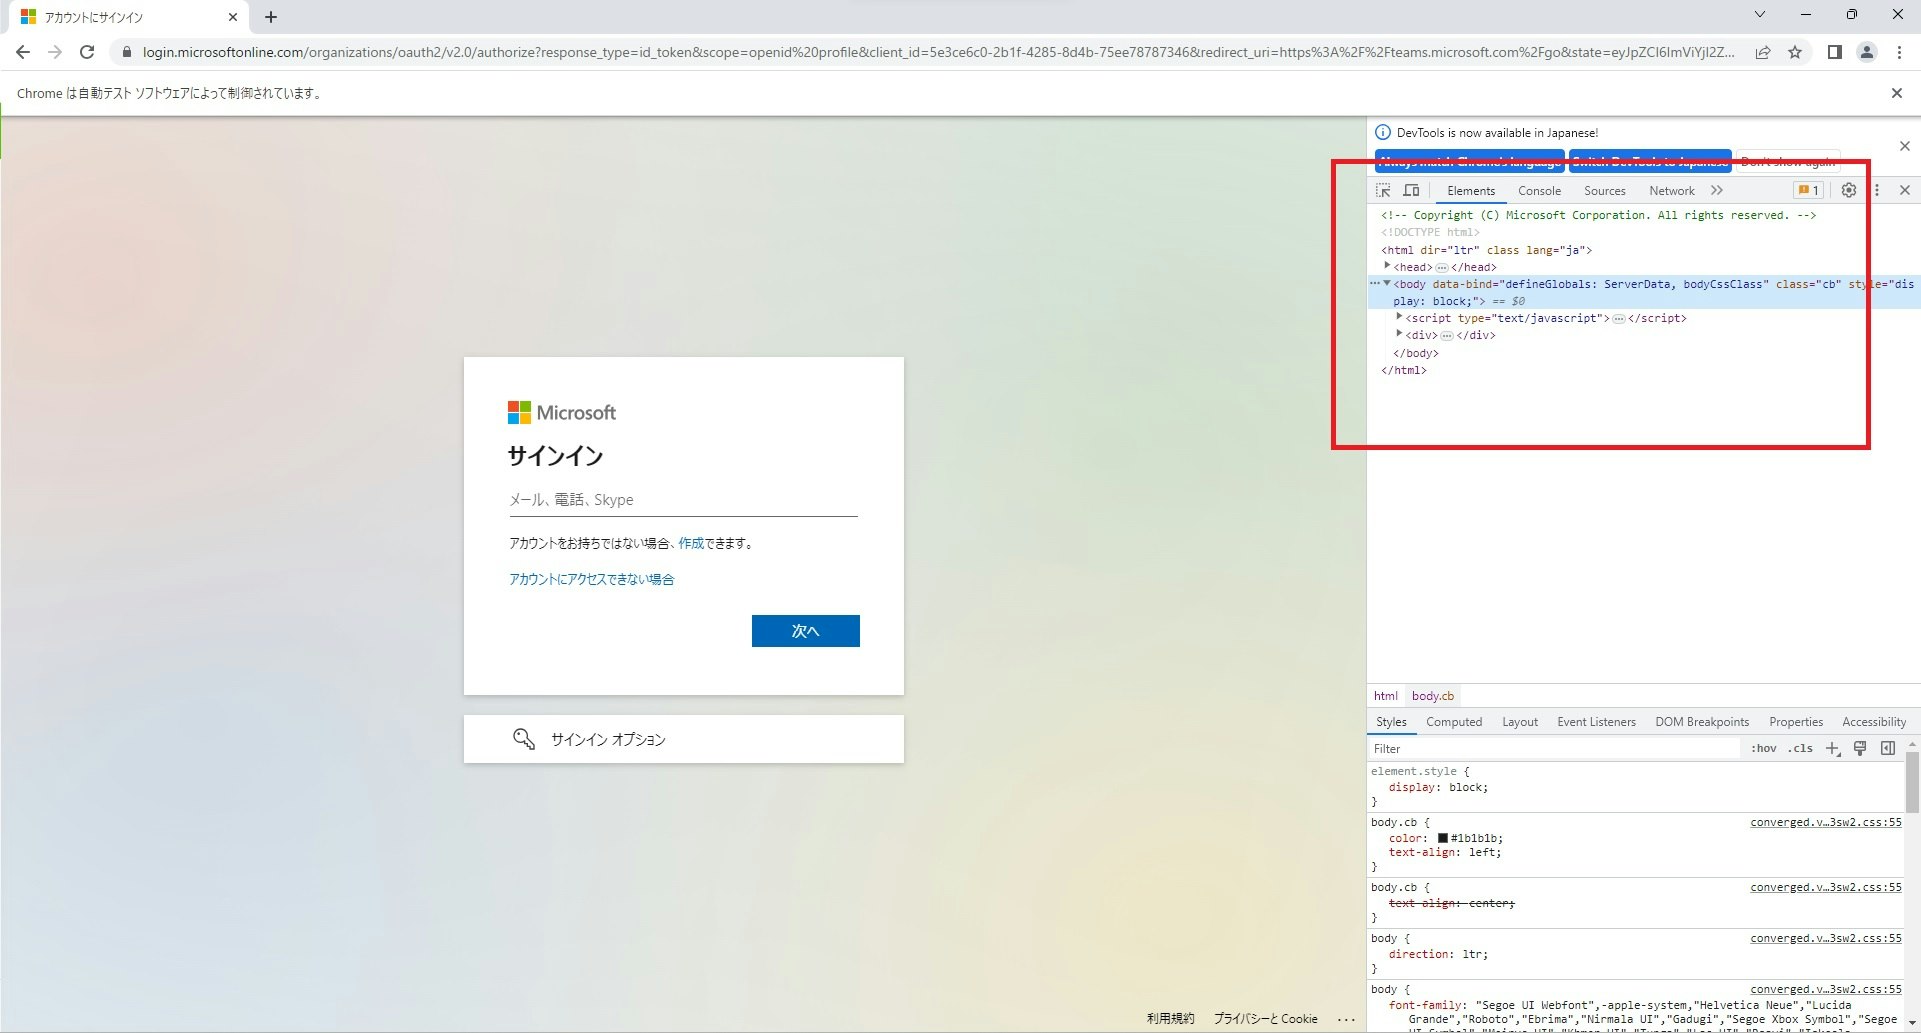Focus the メール、電話、Skype input field
Viewport: 1921px width, 1033px height.
tap(683, 500)
